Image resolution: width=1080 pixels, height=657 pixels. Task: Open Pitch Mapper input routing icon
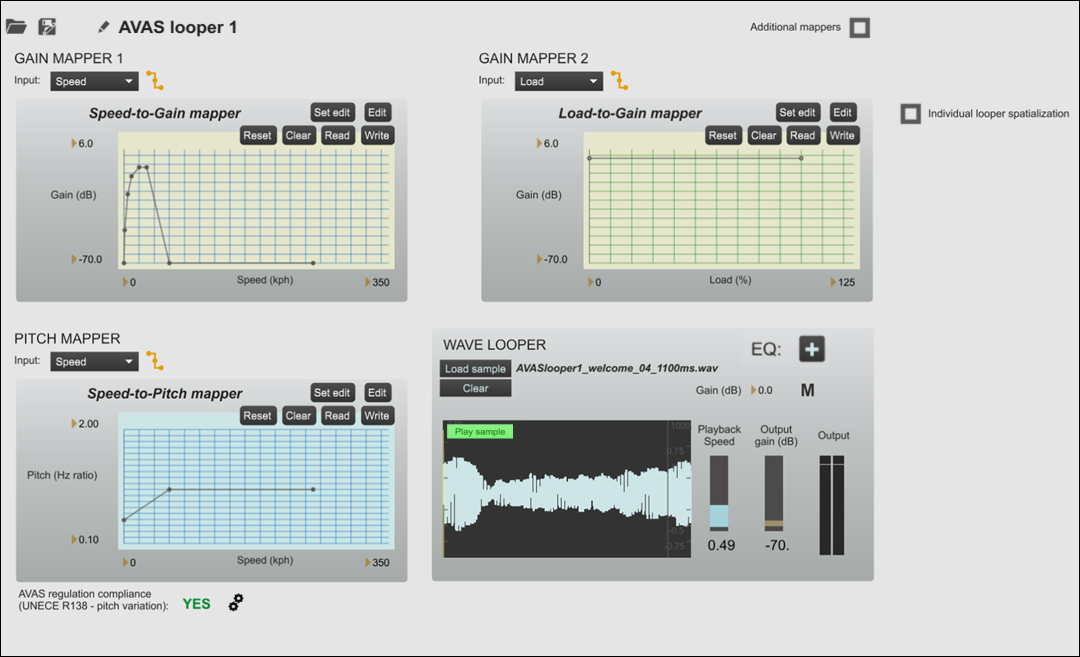(156, 361)
